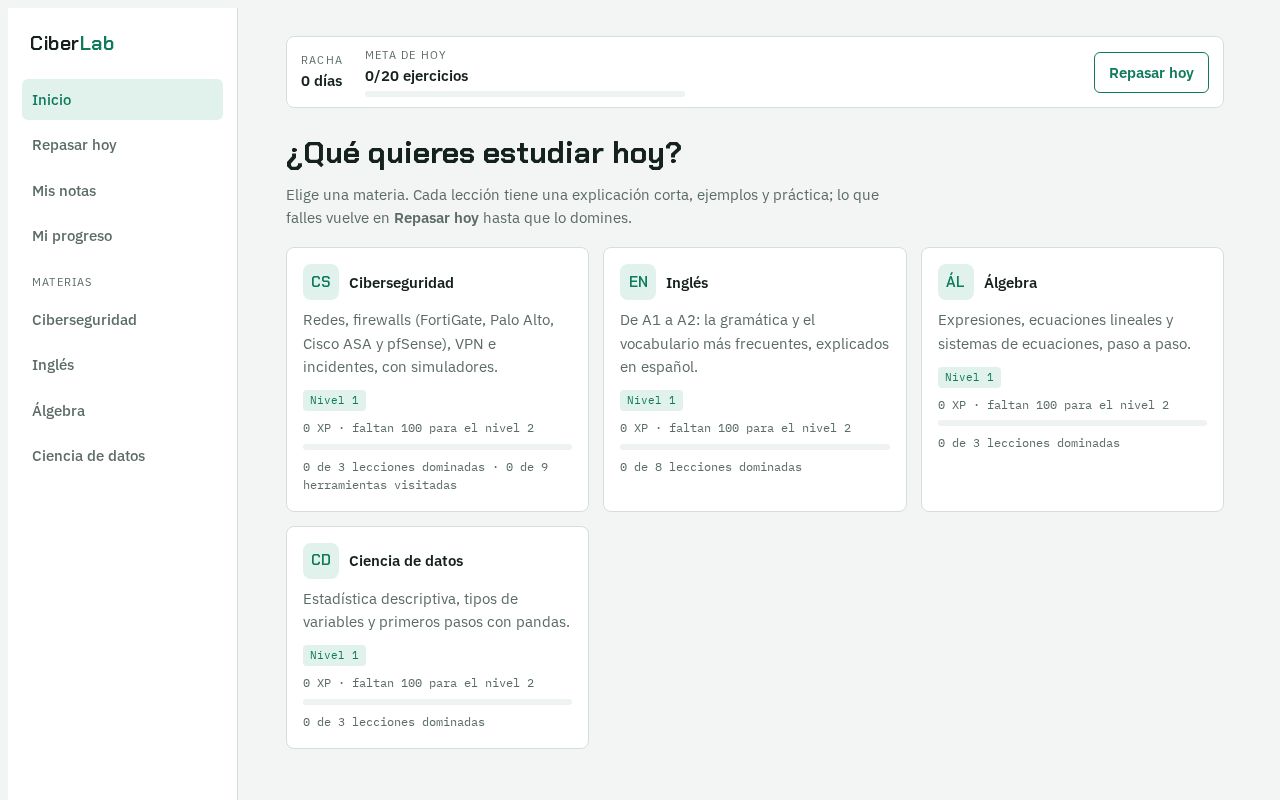Open the Inglés card title
Image resolution: width=1280 pixels, height=800 pixels.
coord(687,283)
